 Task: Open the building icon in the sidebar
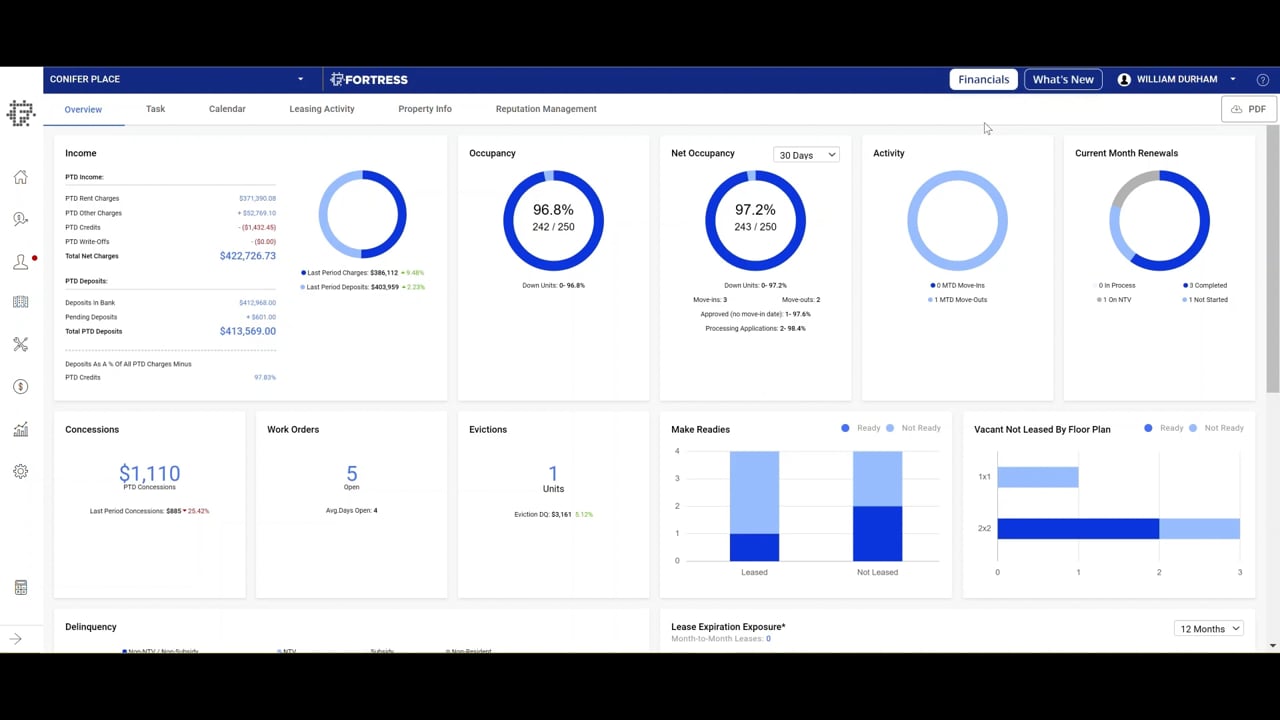pyautogui.click(x=20, y=302)
